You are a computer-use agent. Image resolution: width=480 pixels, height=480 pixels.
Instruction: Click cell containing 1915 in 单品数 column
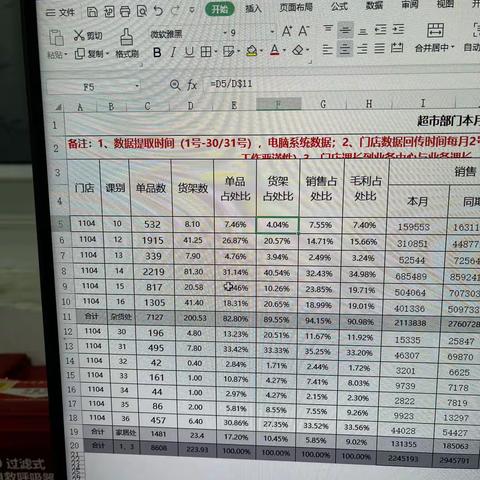pyautogui.click(x=153, y=240)
